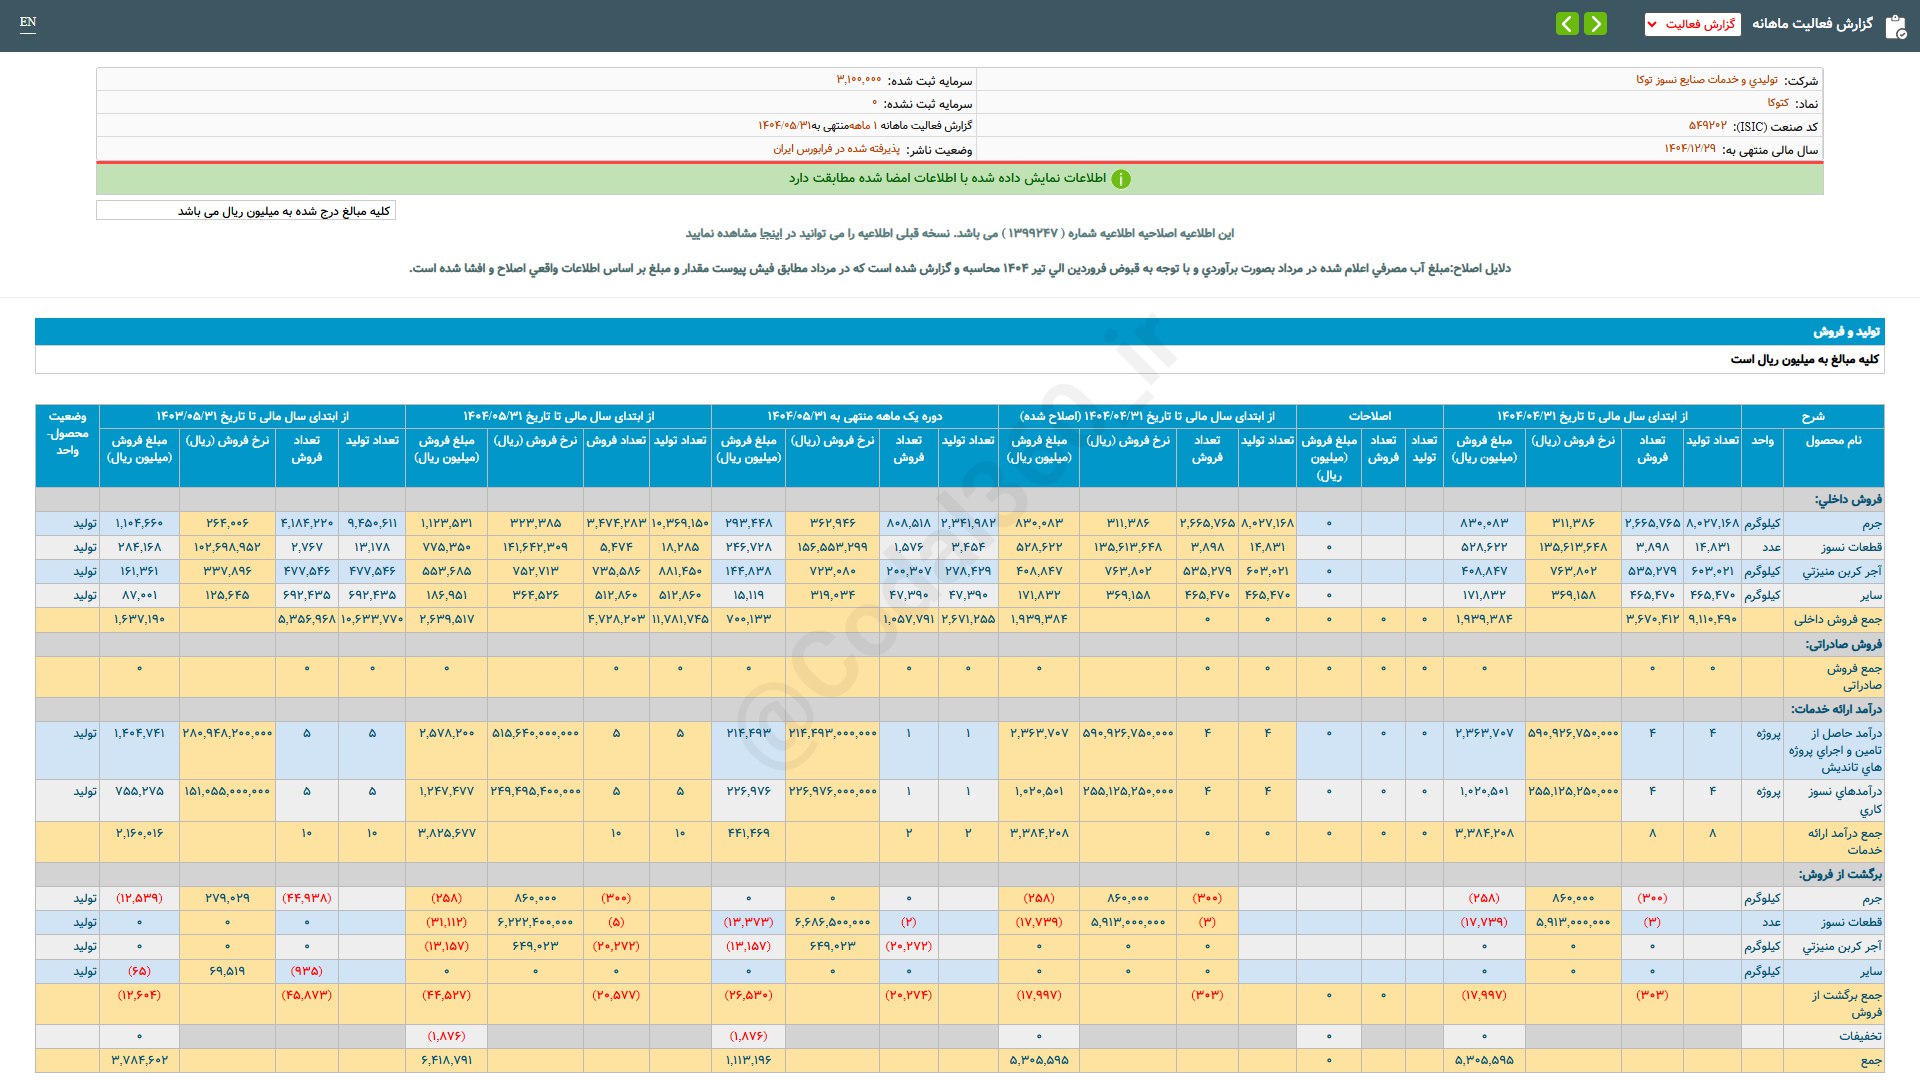The height and width of the screenshot is (1080, 1920).
Task: Click the green right arrow navigation button
Action: [x=1596, y=24]
